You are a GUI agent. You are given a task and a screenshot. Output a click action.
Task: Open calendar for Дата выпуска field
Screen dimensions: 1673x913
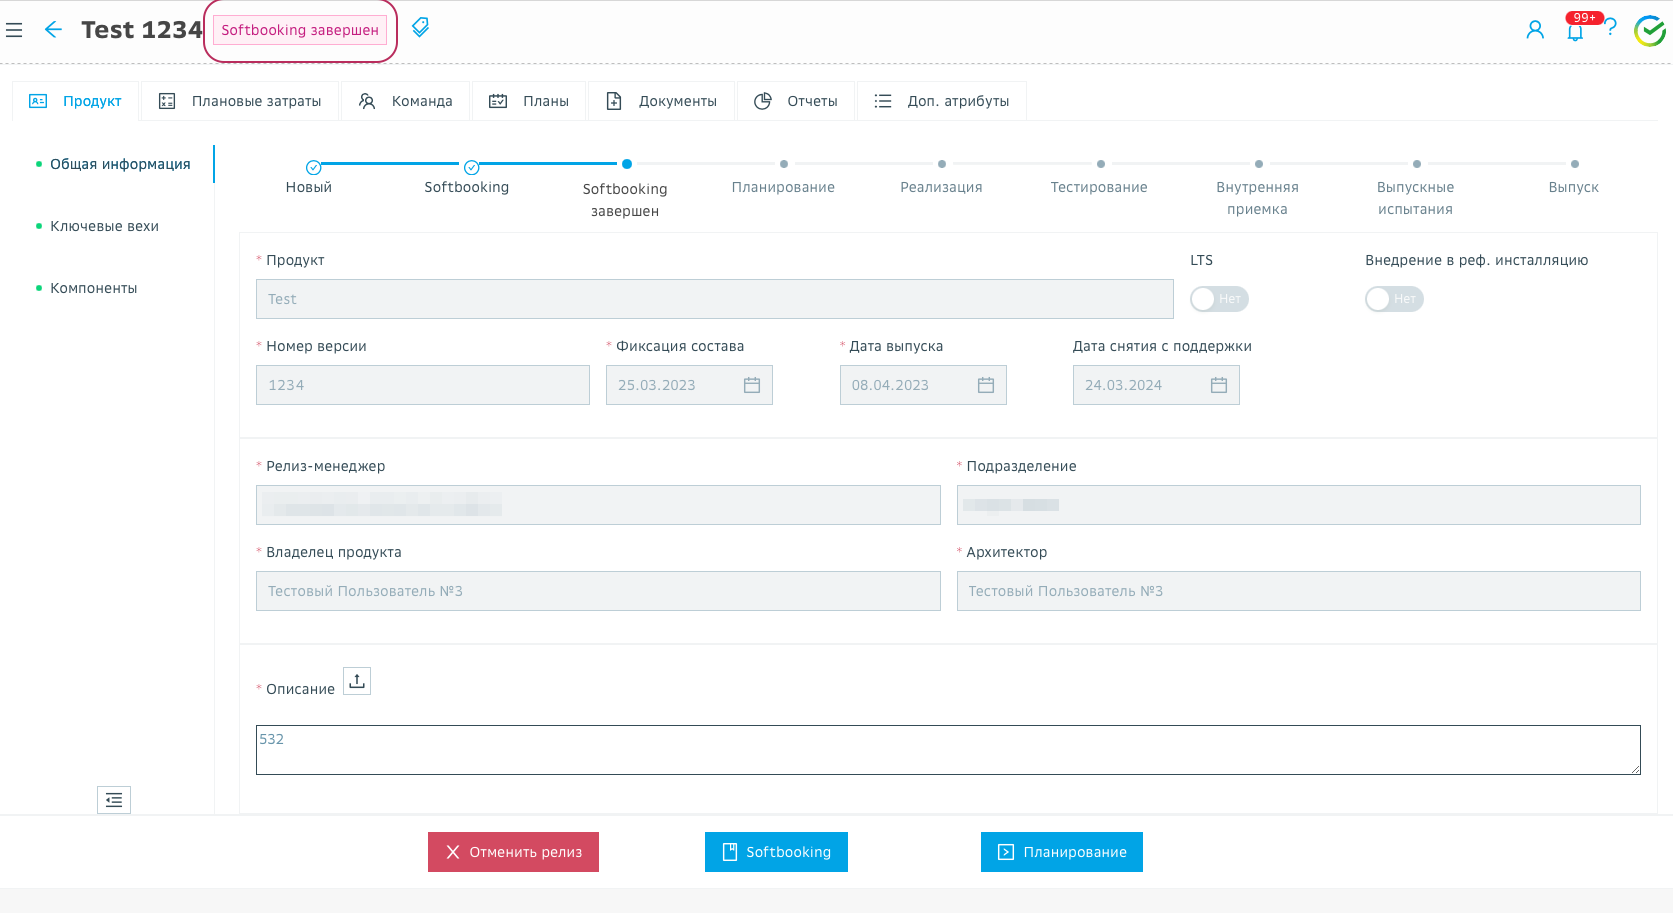(x=986, y=385)
